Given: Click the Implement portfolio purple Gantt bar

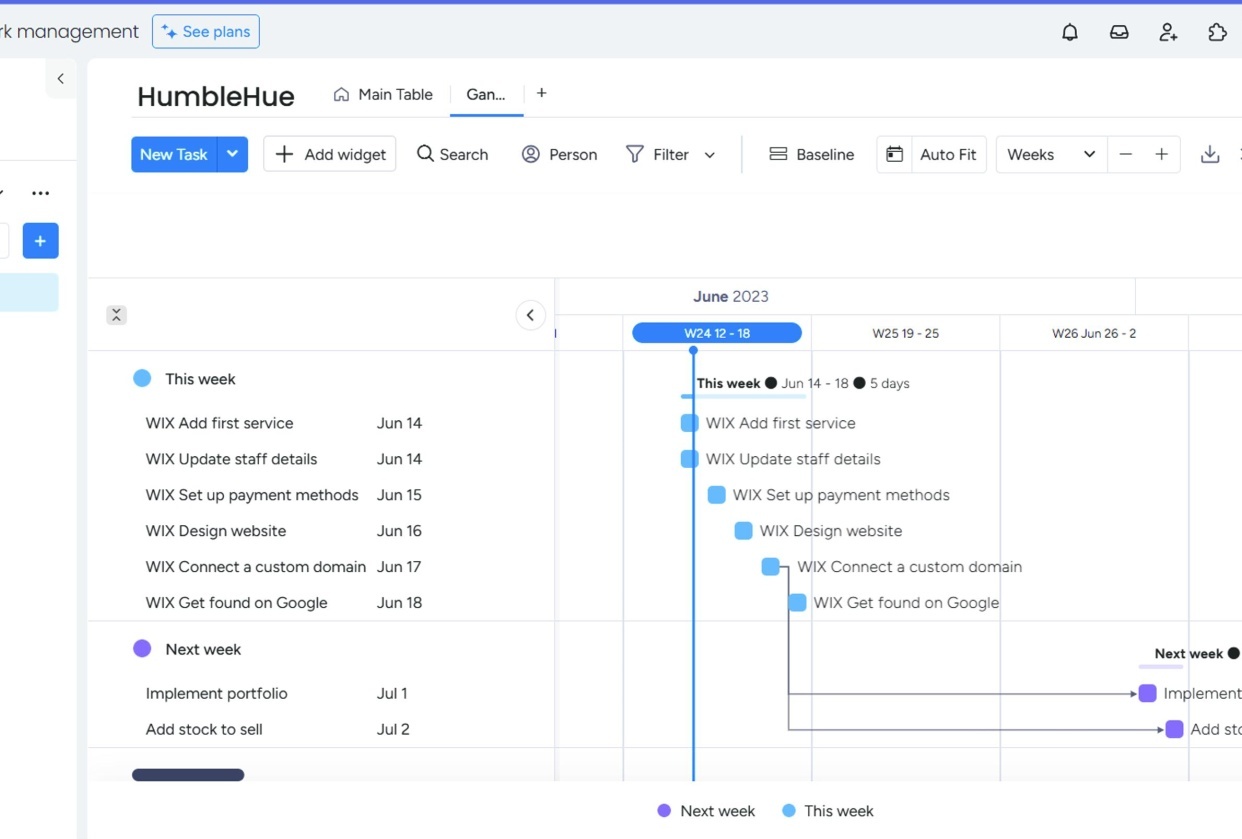Looking at the screenshot, I should [1147, 693].
